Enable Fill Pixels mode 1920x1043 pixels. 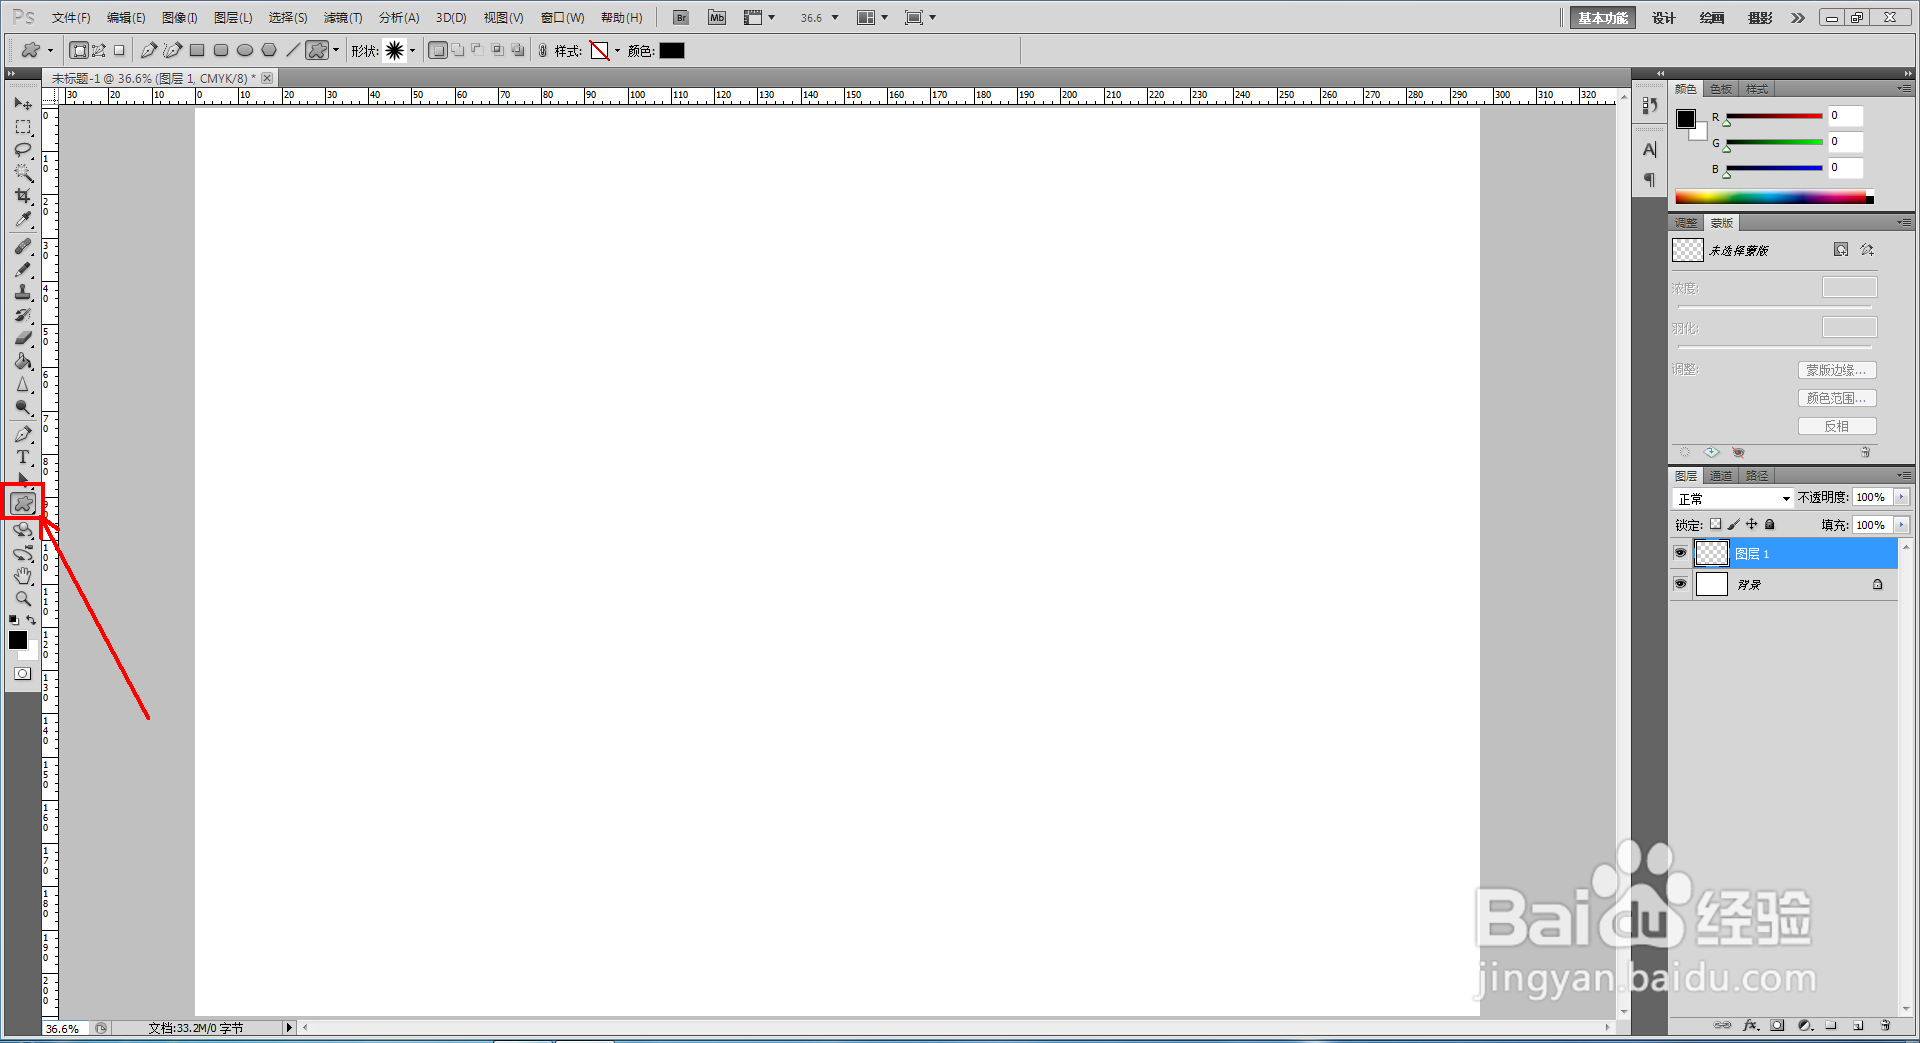(x=119, y=50)
